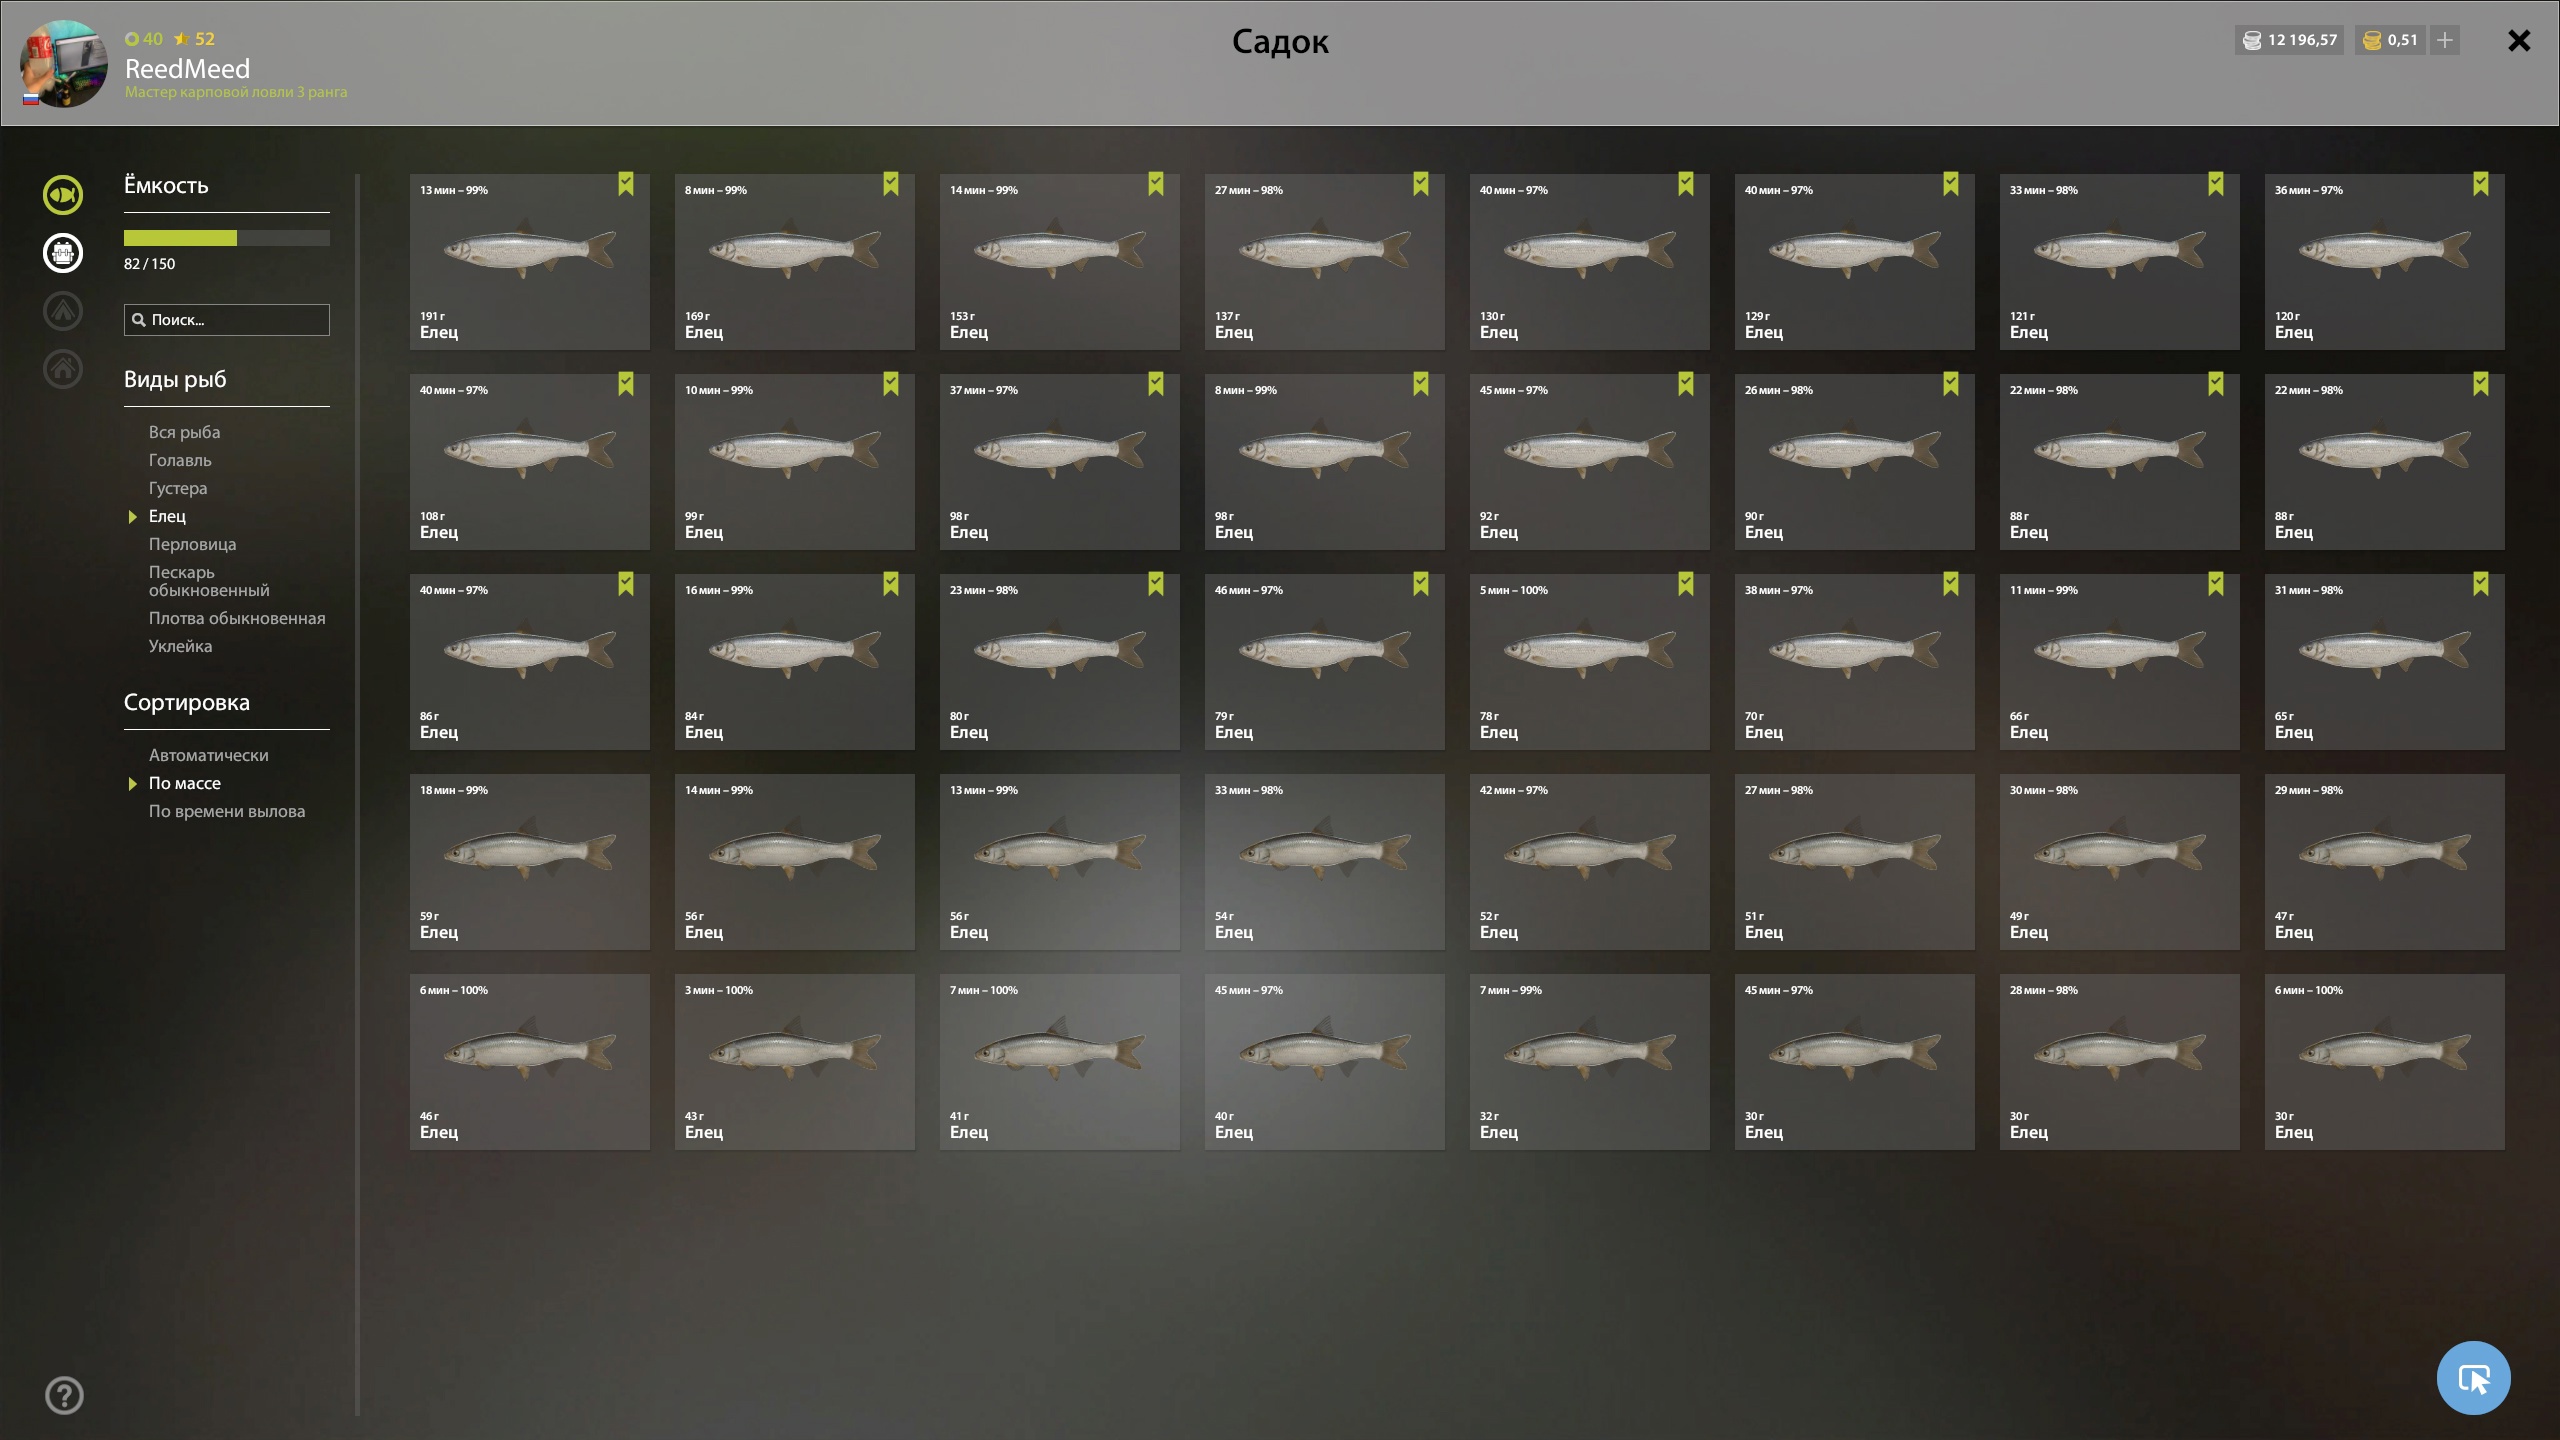Show Вся рыба in fish types
The width and height of the screenshot is (2560, 1440).
coord(184,432)
